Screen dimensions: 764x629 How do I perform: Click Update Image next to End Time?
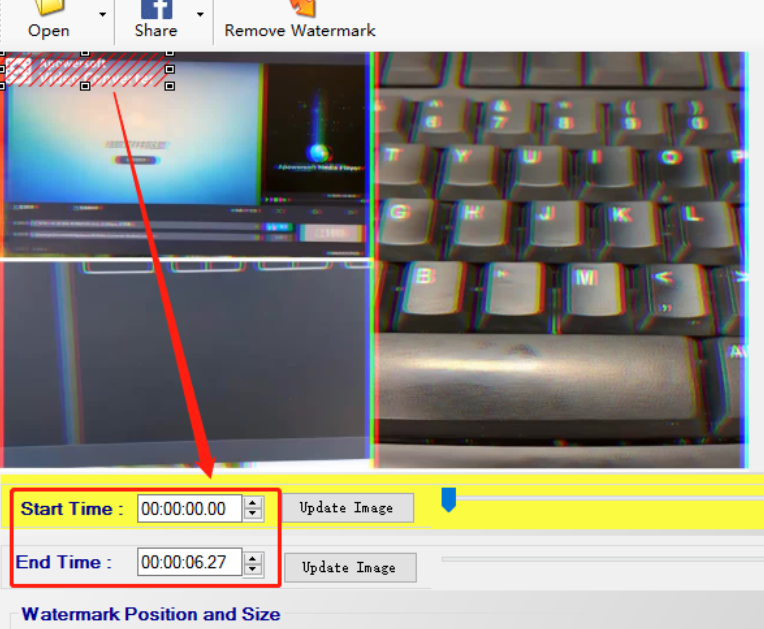pos(350,568)
